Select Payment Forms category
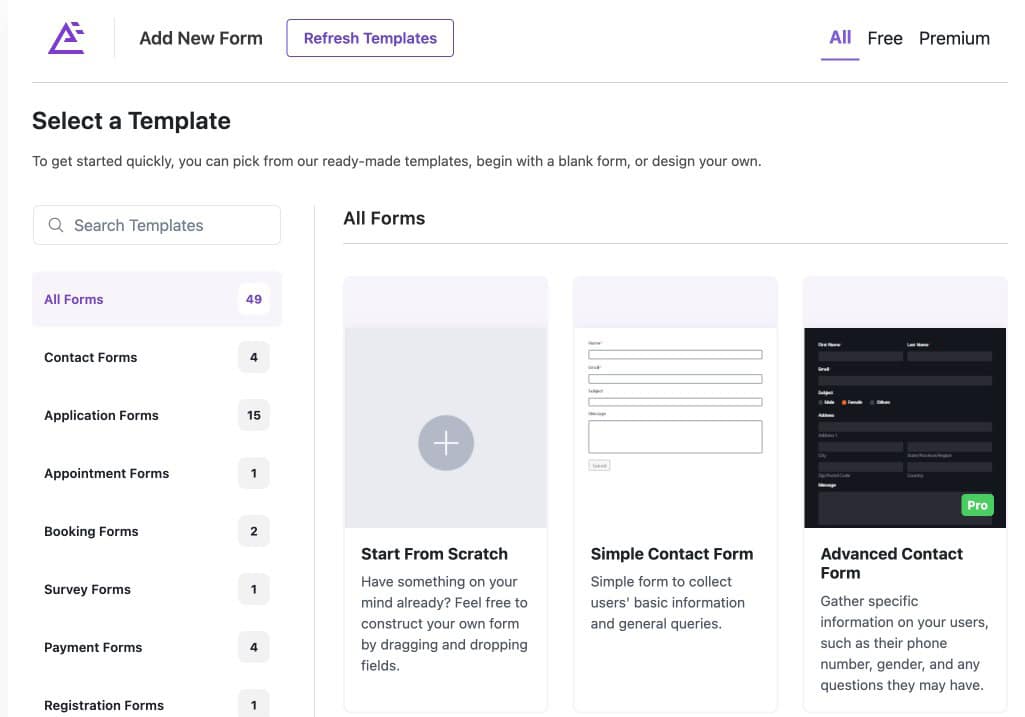This screenshot has width=1025, height=717. click(x=157, y=647)
